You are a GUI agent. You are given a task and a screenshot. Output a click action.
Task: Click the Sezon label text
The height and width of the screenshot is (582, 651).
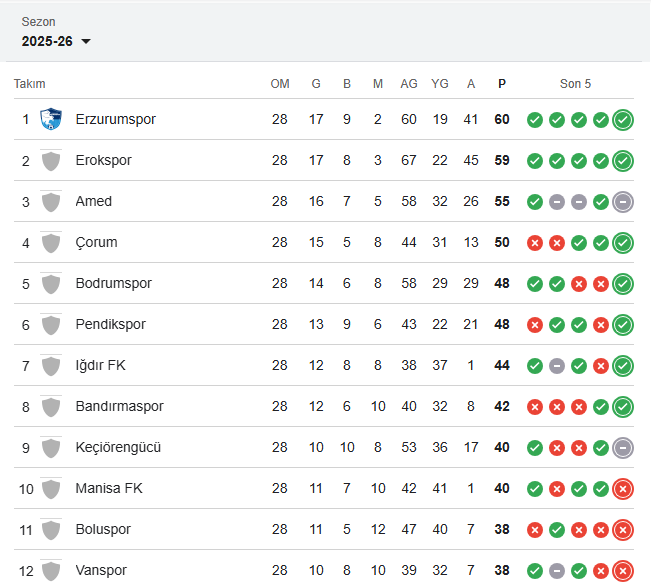click(39, 22)
